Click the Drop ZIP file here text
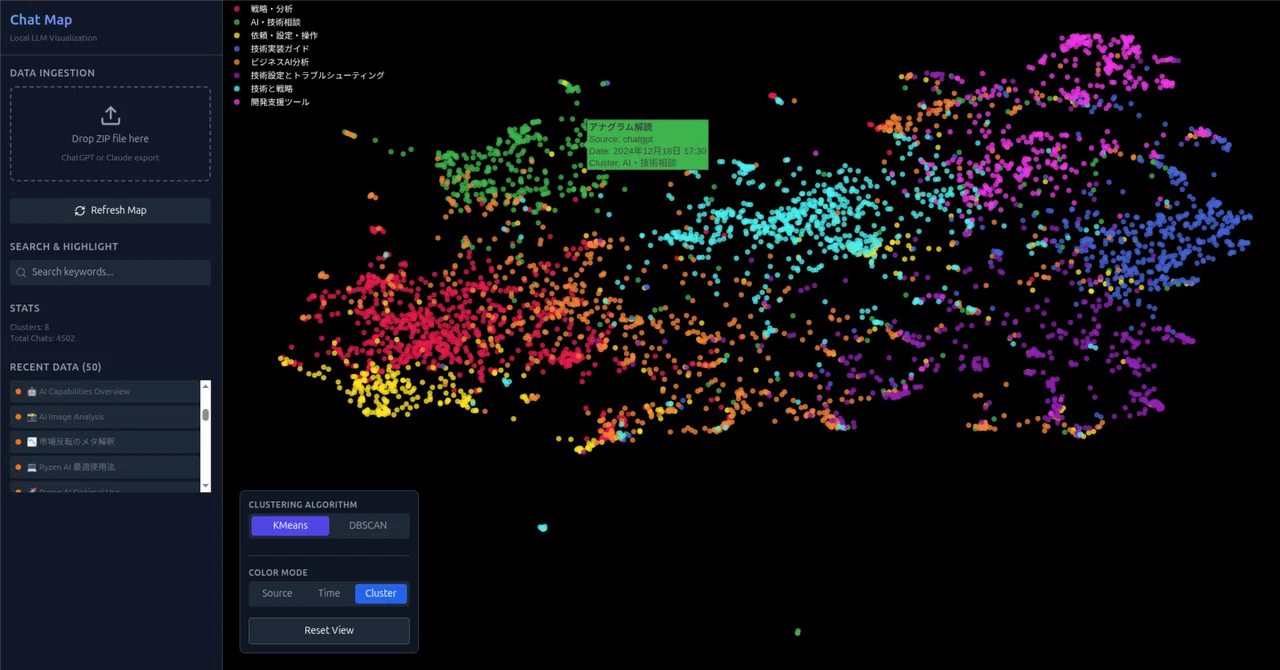1280x670 pixels. pos(110,139)
